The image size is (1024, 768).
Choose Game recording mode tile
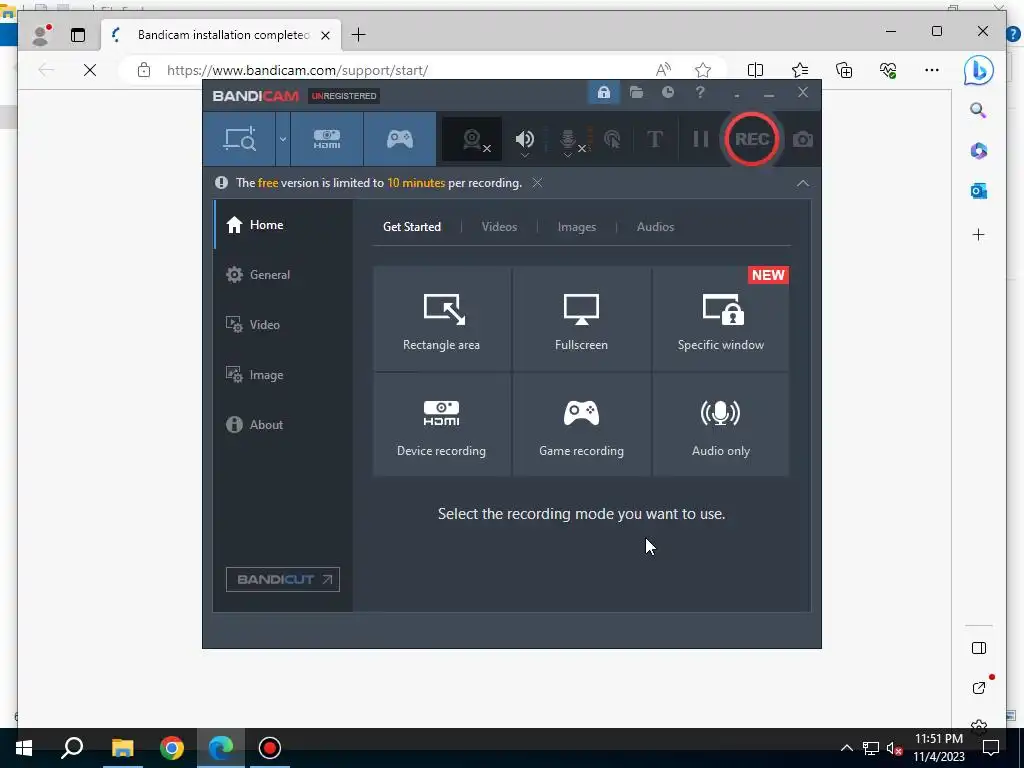point(581,424)
